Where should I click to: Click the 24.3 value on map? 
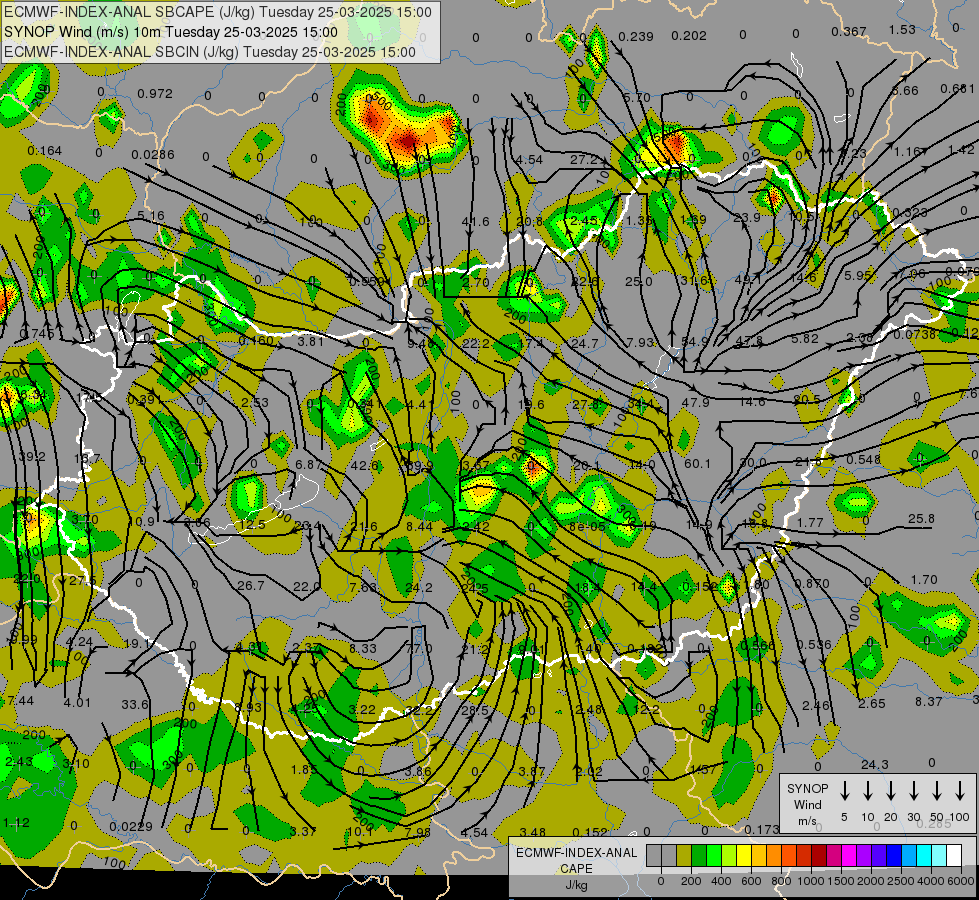pos(874,764)
